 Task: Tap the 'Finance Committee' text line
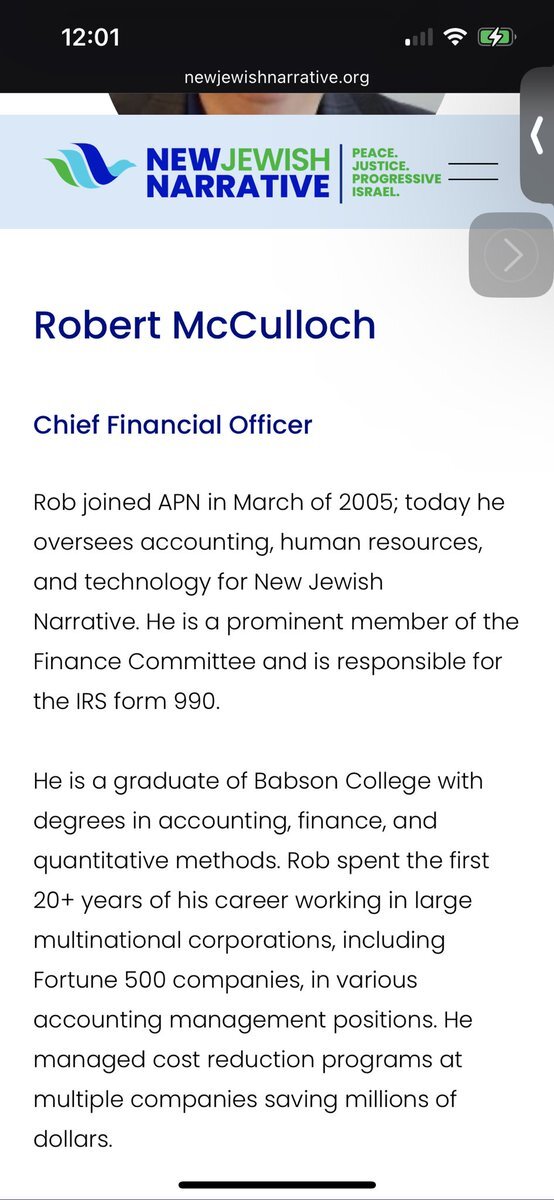tap(268, 661)
